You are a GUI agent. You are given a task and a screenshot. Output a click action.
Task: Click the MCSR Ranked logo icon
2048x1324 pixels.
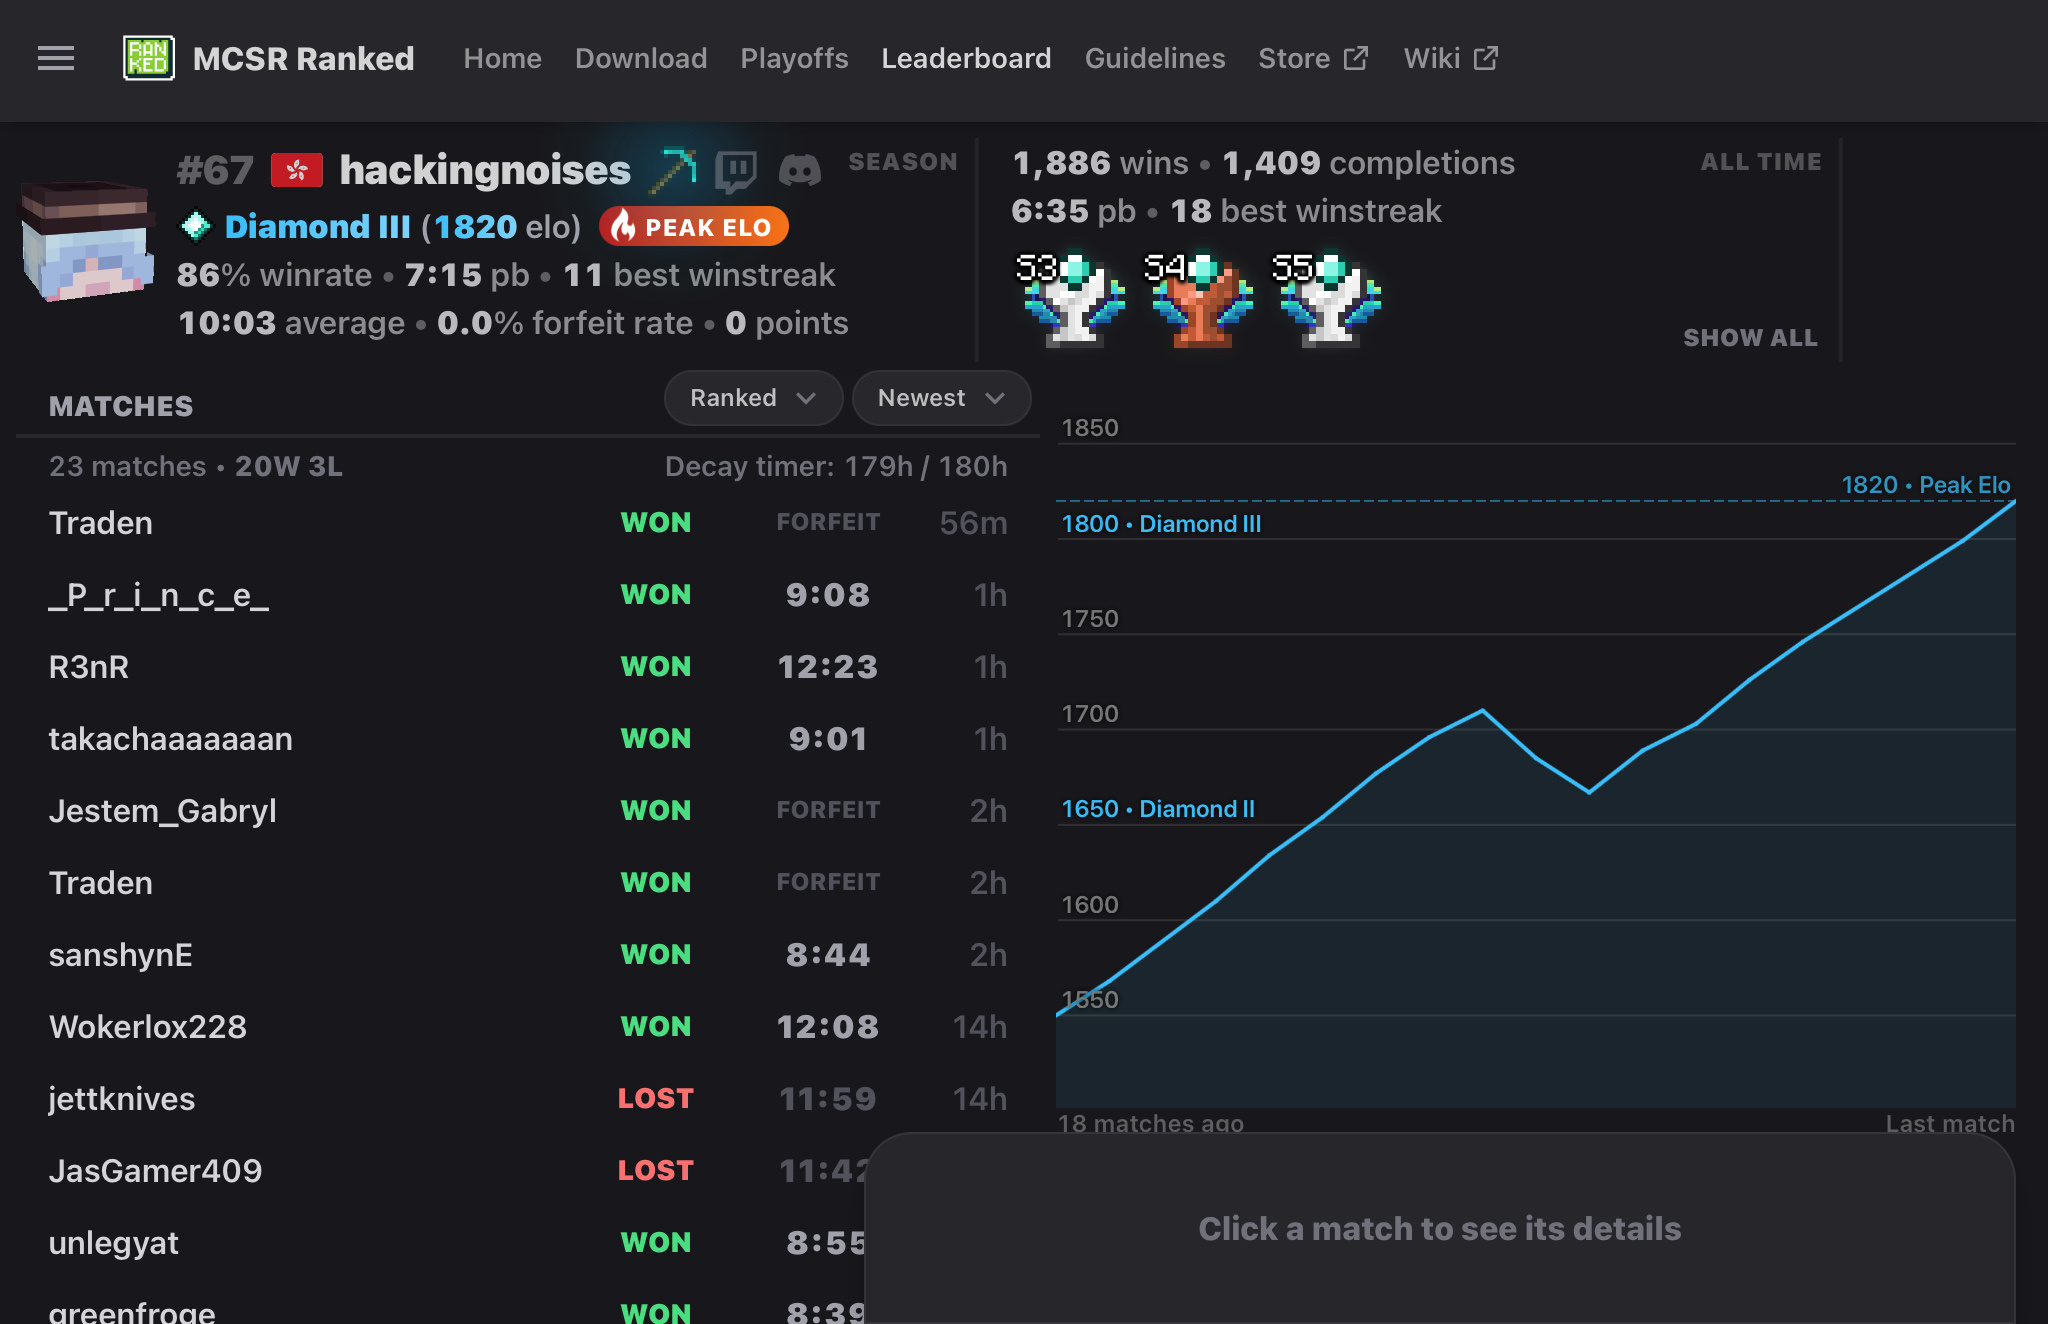(x=148, y=58)
